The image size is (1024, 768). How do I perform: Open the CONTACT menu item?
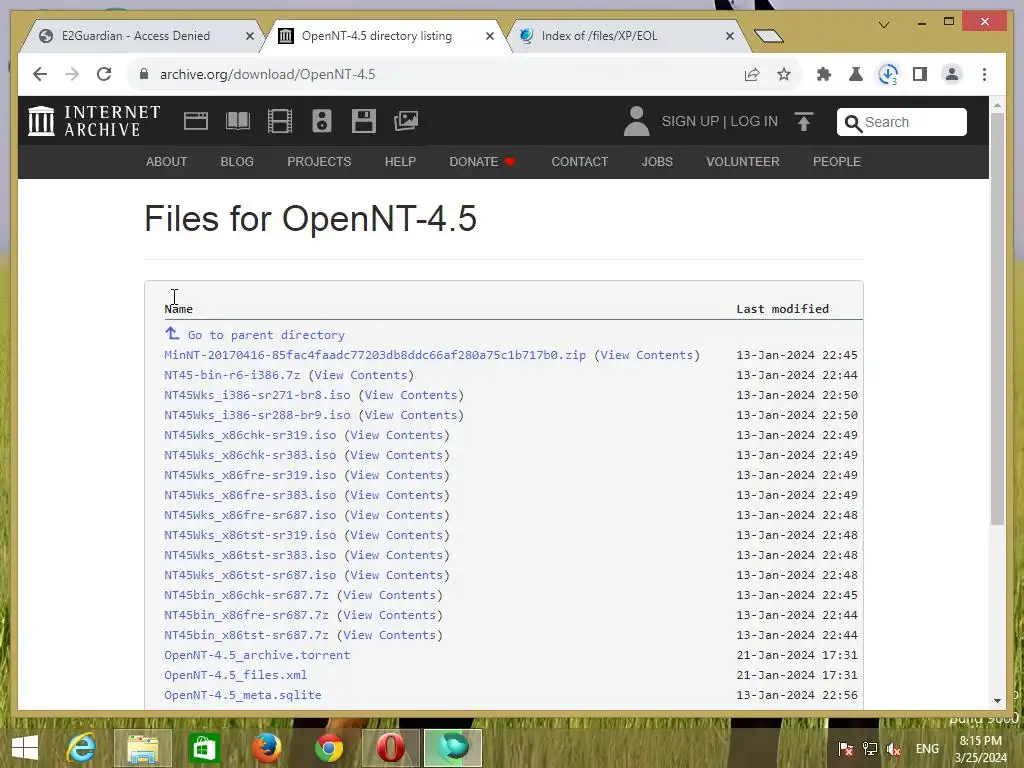click(579, 162)
